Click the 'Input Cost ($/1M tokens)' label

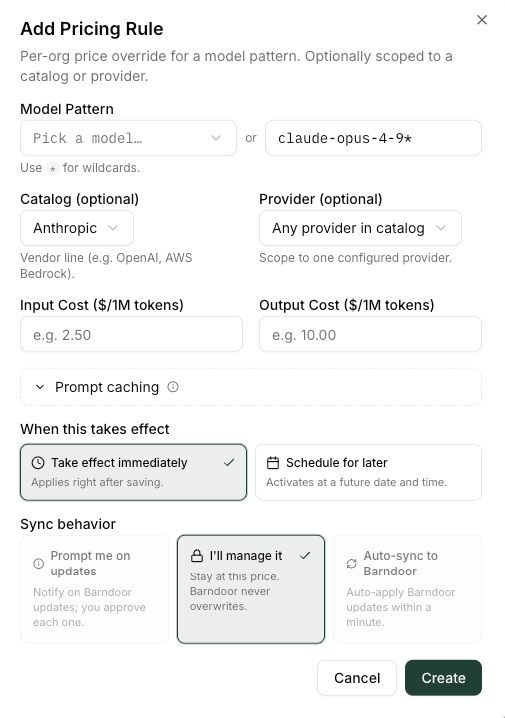pos(102,305)
